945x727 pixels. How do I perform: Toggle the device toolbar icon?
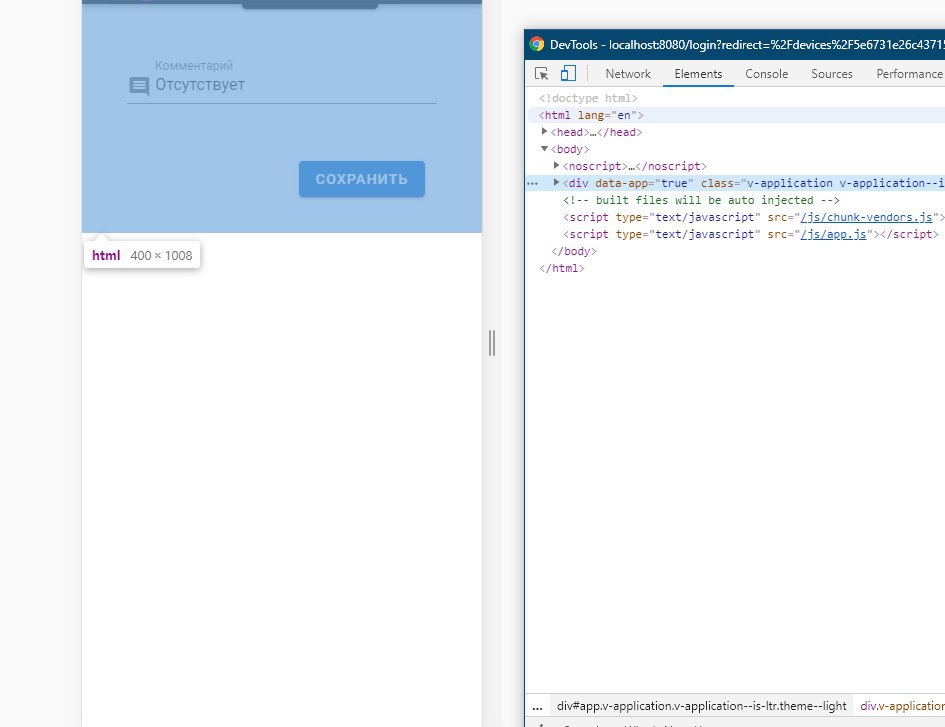[x=568, y=74]
